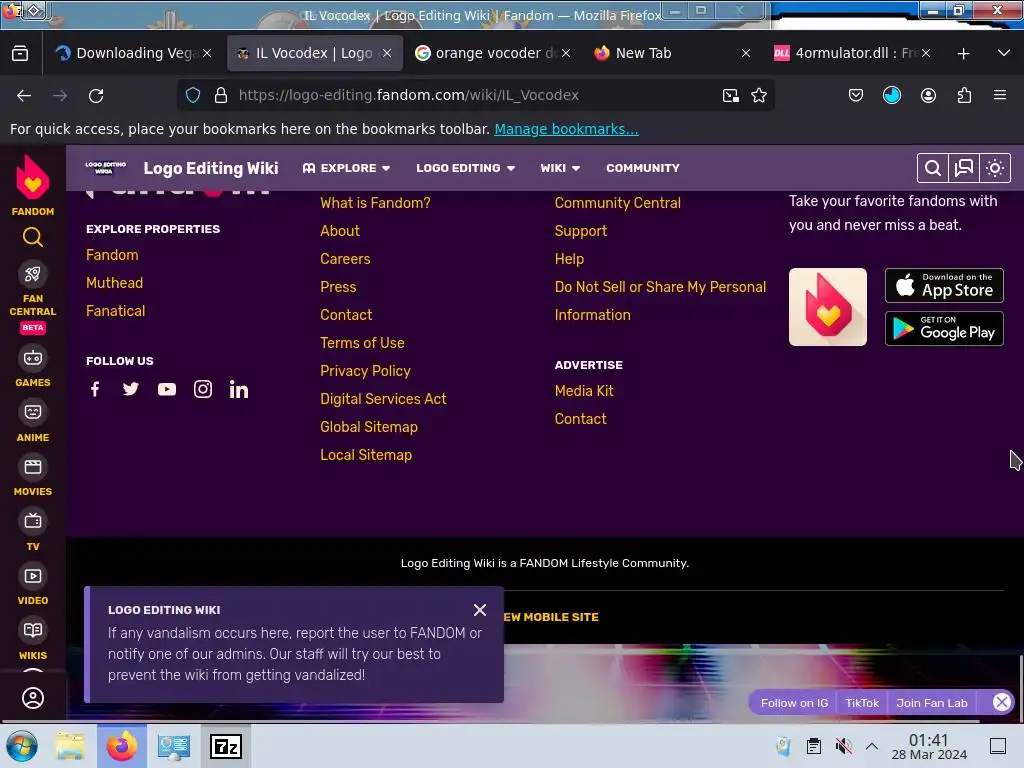
Task: Visit Fandom's Twitter page icon
Action: pos(131,389)
